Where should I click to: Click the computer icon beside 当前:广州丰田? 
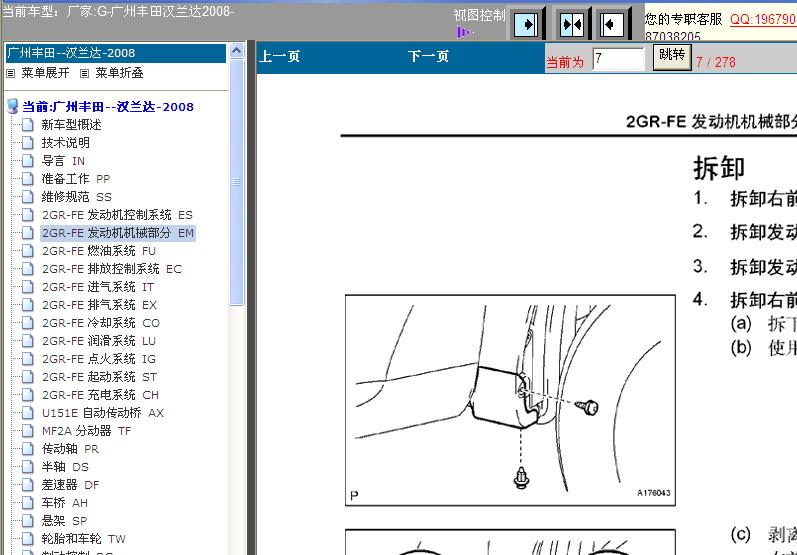[13, 107]
